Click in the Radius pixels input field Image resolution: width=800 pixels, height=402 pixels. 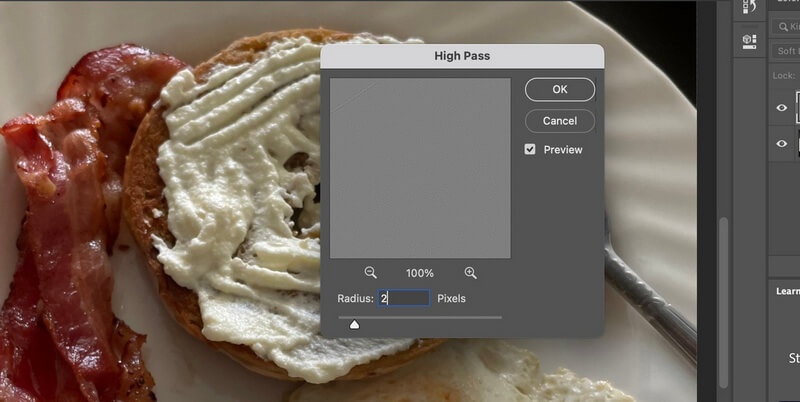click(x=403, y=298)
